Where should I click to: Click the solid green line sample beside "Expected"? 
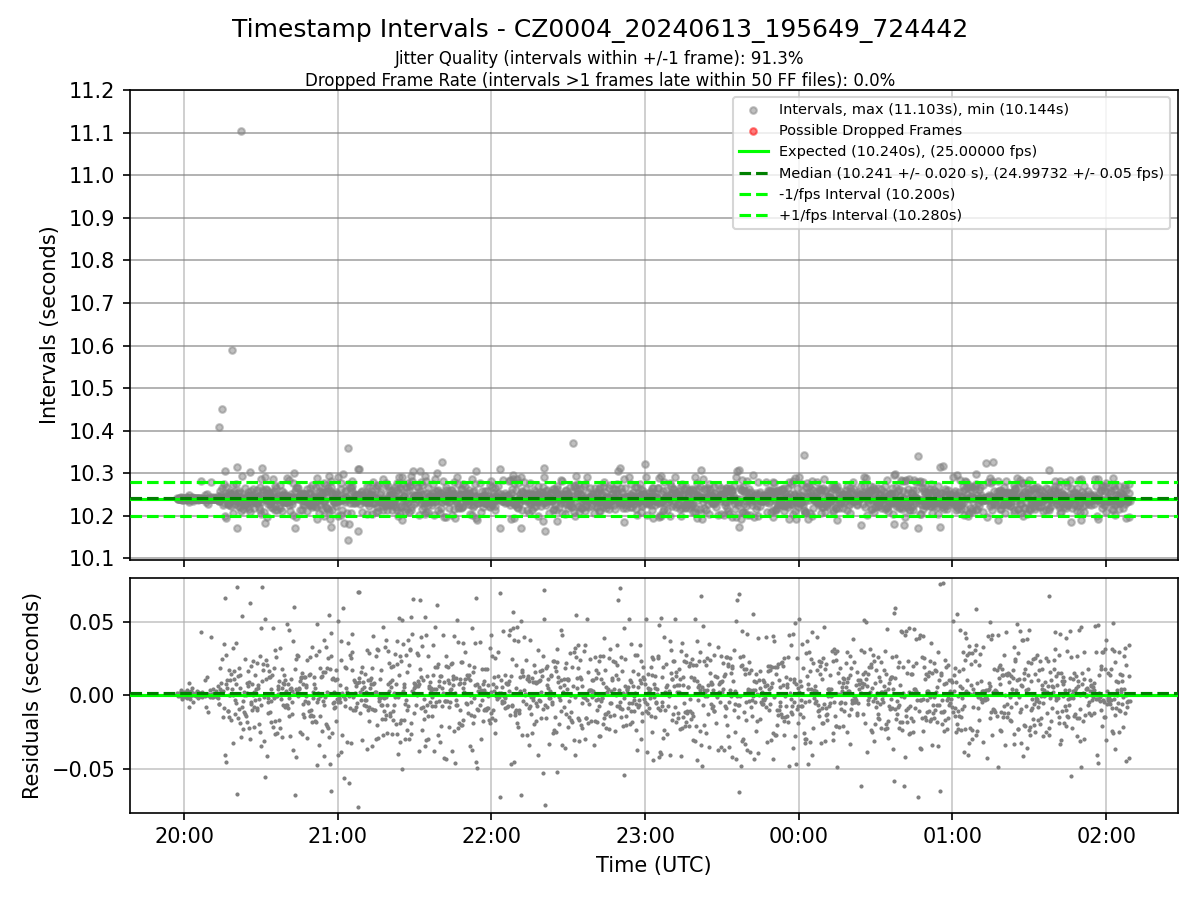pos(754,152)
